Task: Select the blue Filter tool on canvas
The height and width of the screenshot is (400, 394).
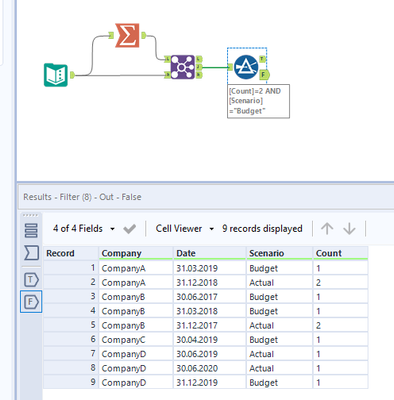Action: [246, 67]
